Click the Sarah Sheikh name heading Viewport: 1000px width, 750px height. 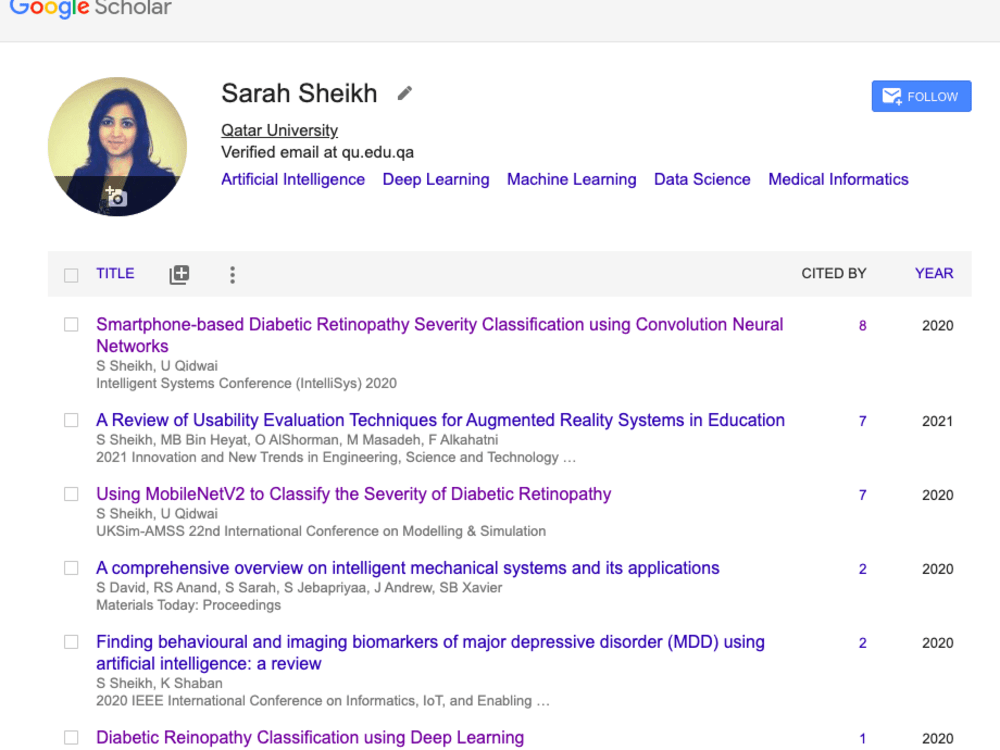(x=299, y=94)
